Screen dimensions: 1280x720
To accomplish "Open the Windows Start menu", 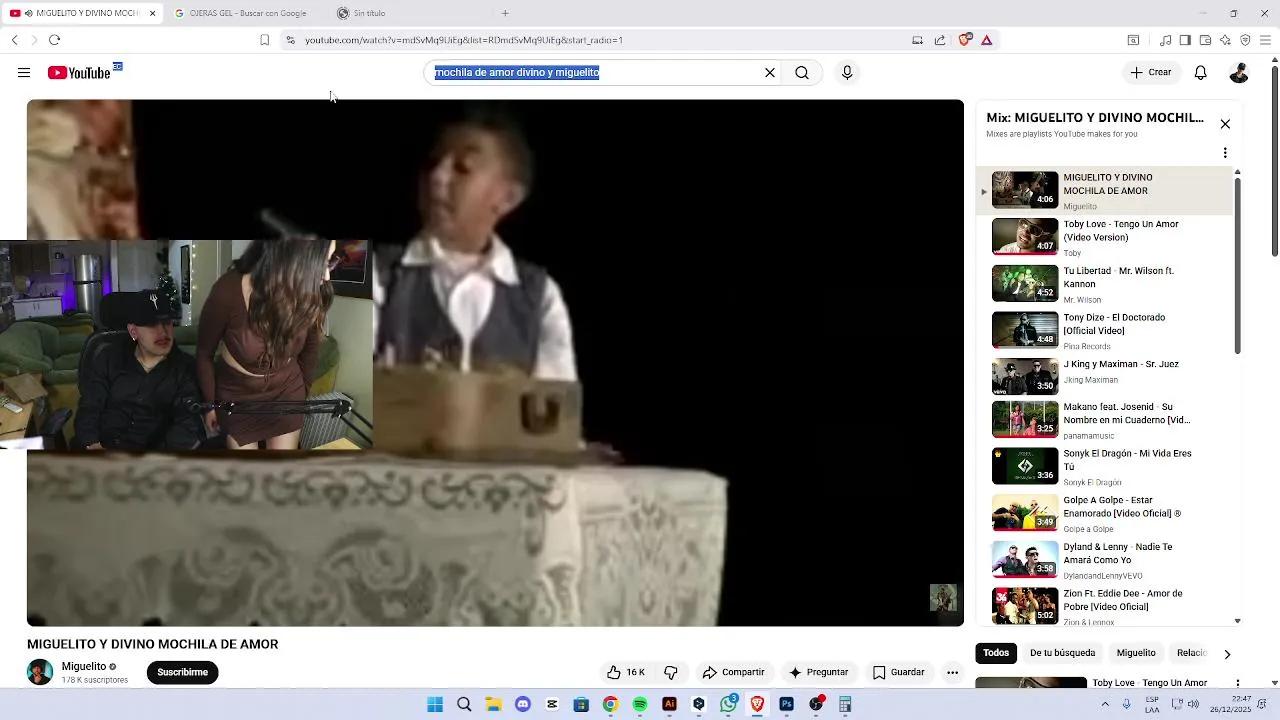I will tap(435, 704).
